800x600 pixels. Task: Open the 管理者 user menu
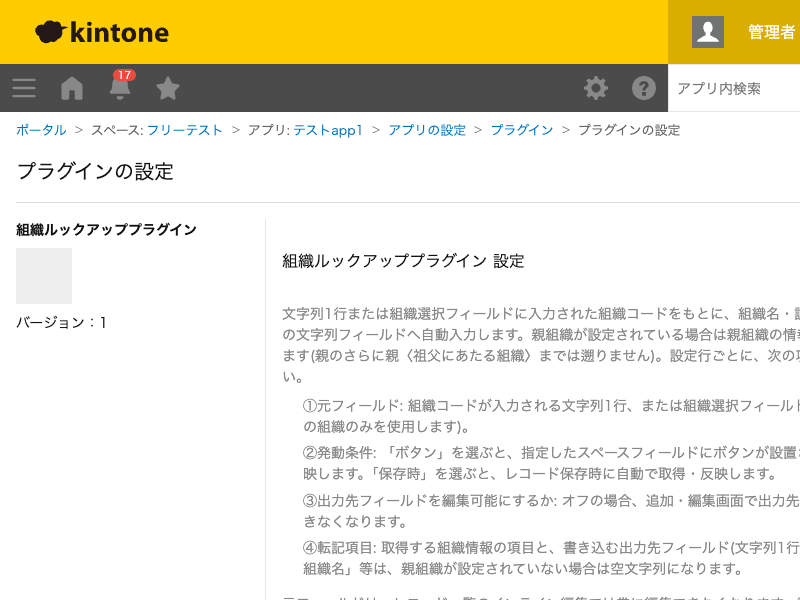pyautogui.click(x=771, y=32)
